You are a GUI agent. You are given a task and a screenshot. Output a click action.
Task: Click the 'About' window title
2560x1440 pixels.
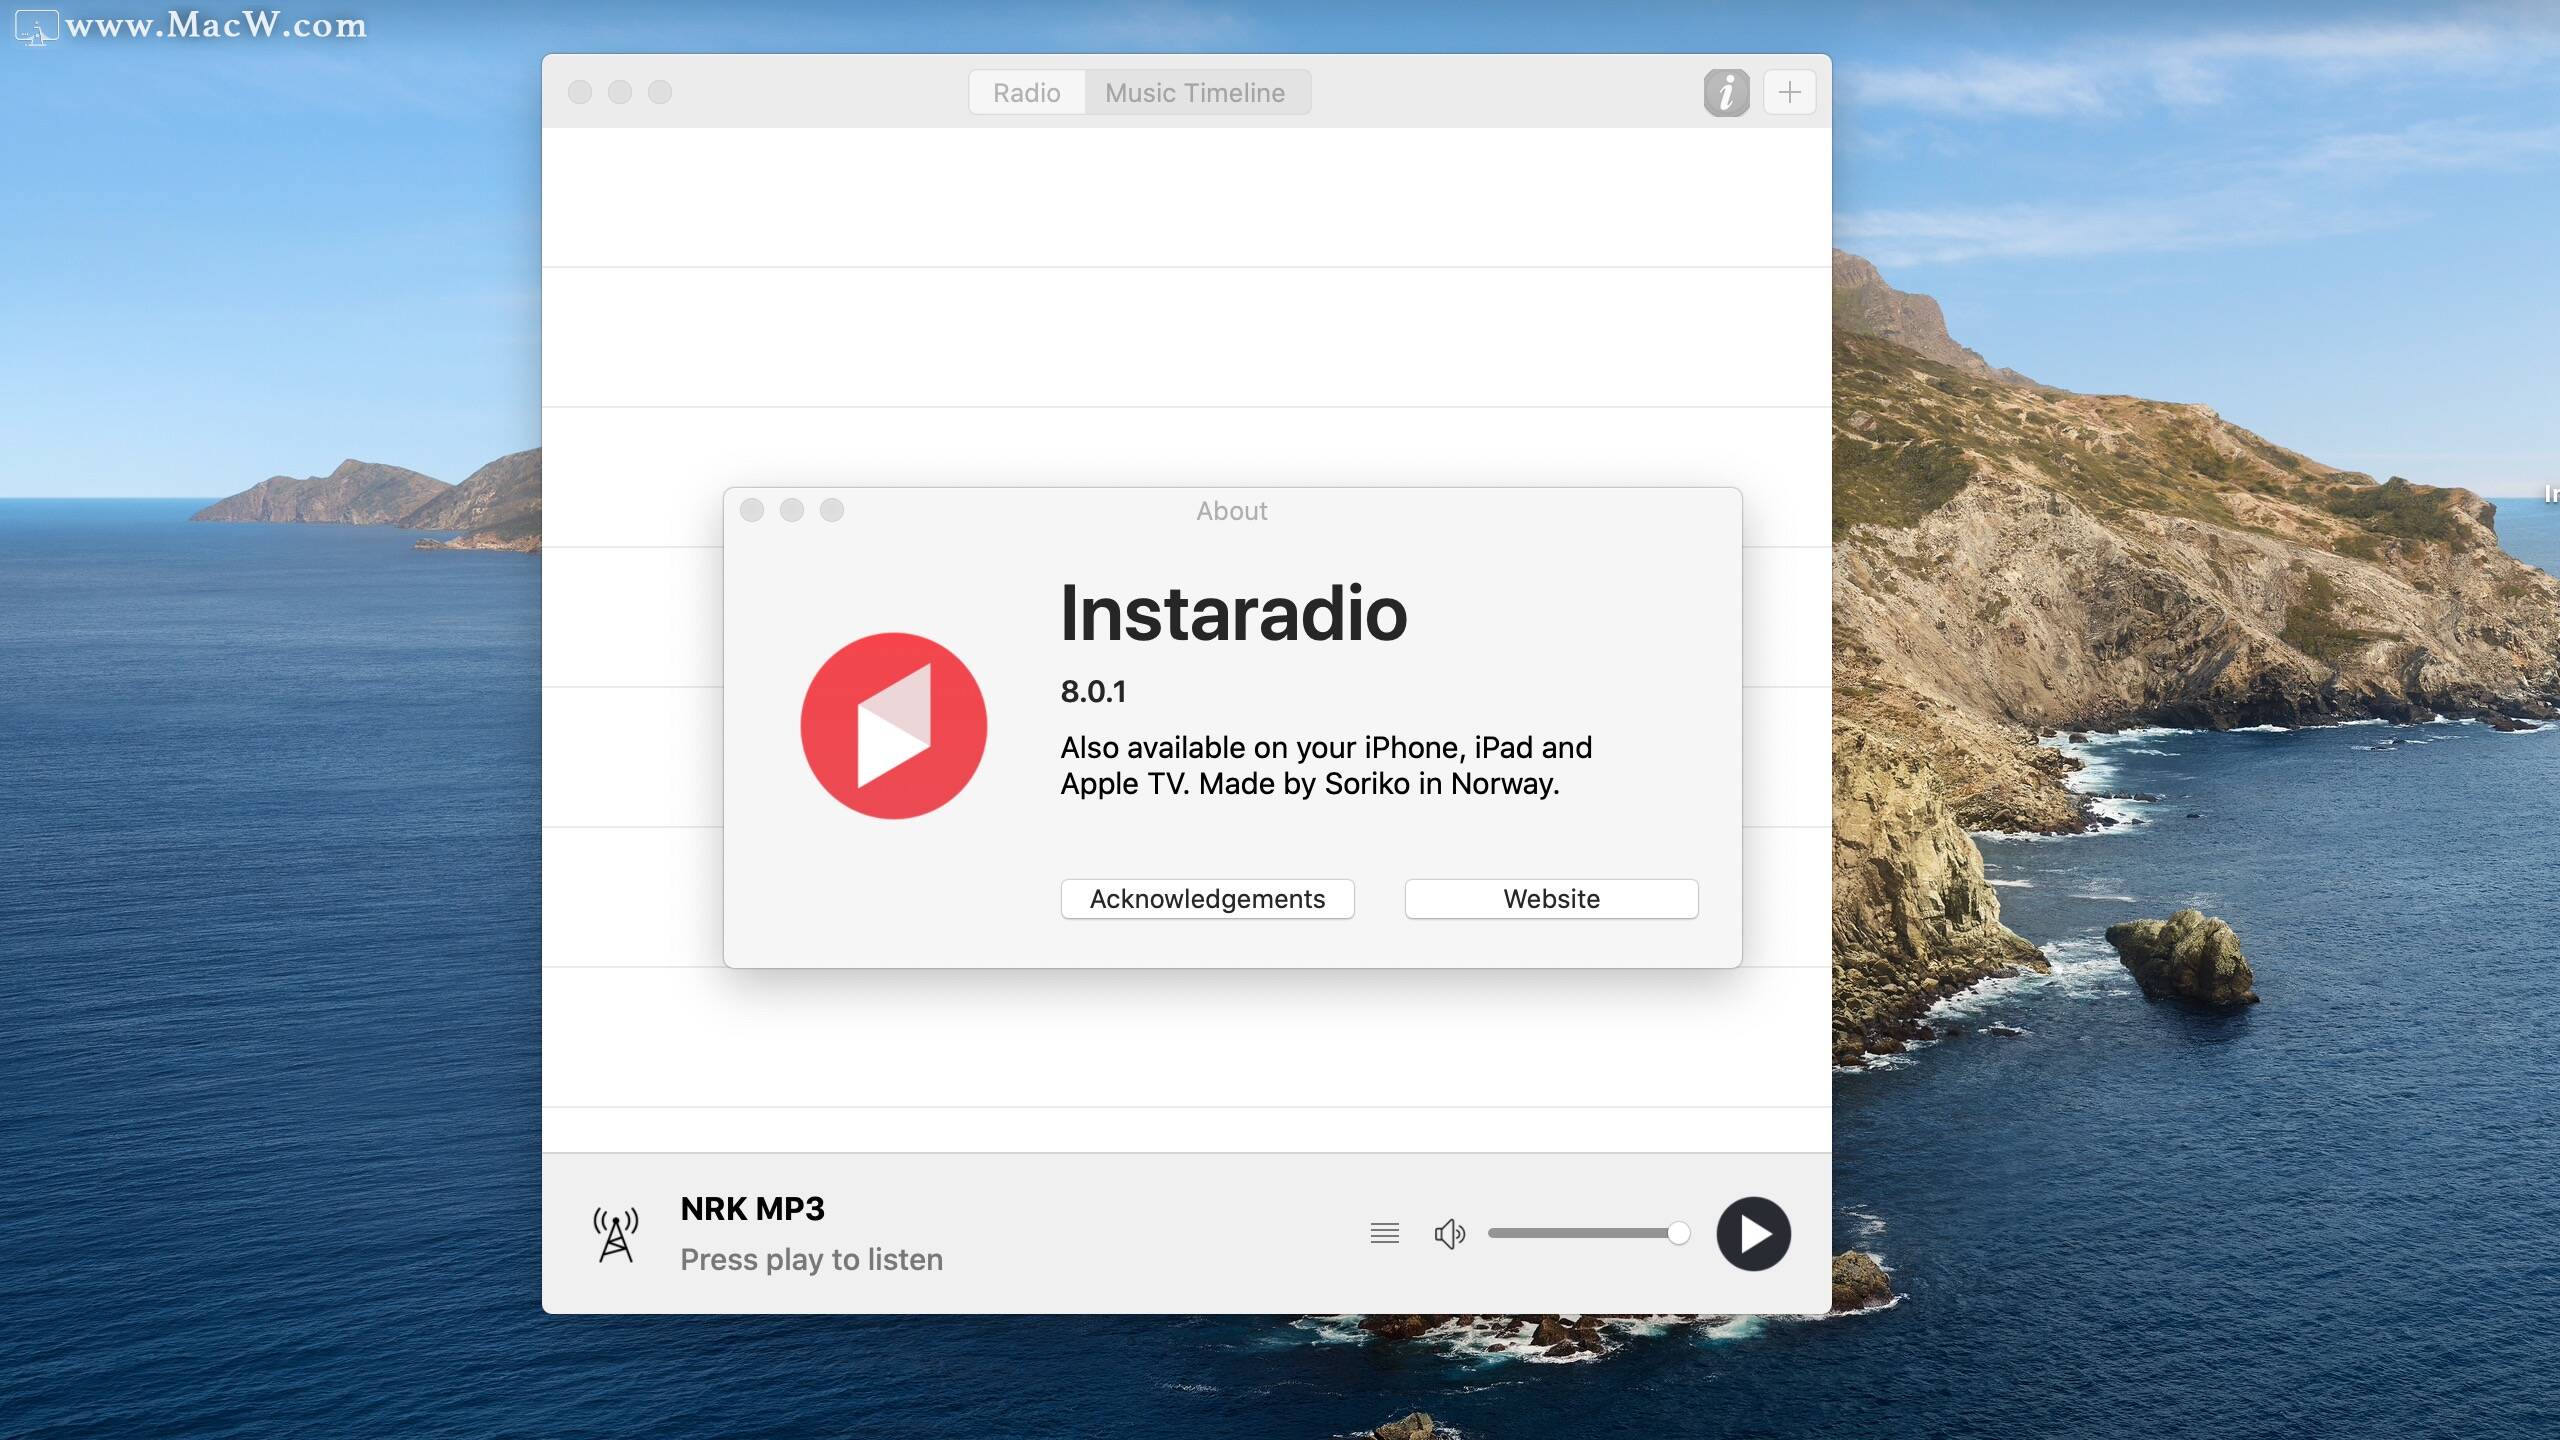(x=1232, y=511)
